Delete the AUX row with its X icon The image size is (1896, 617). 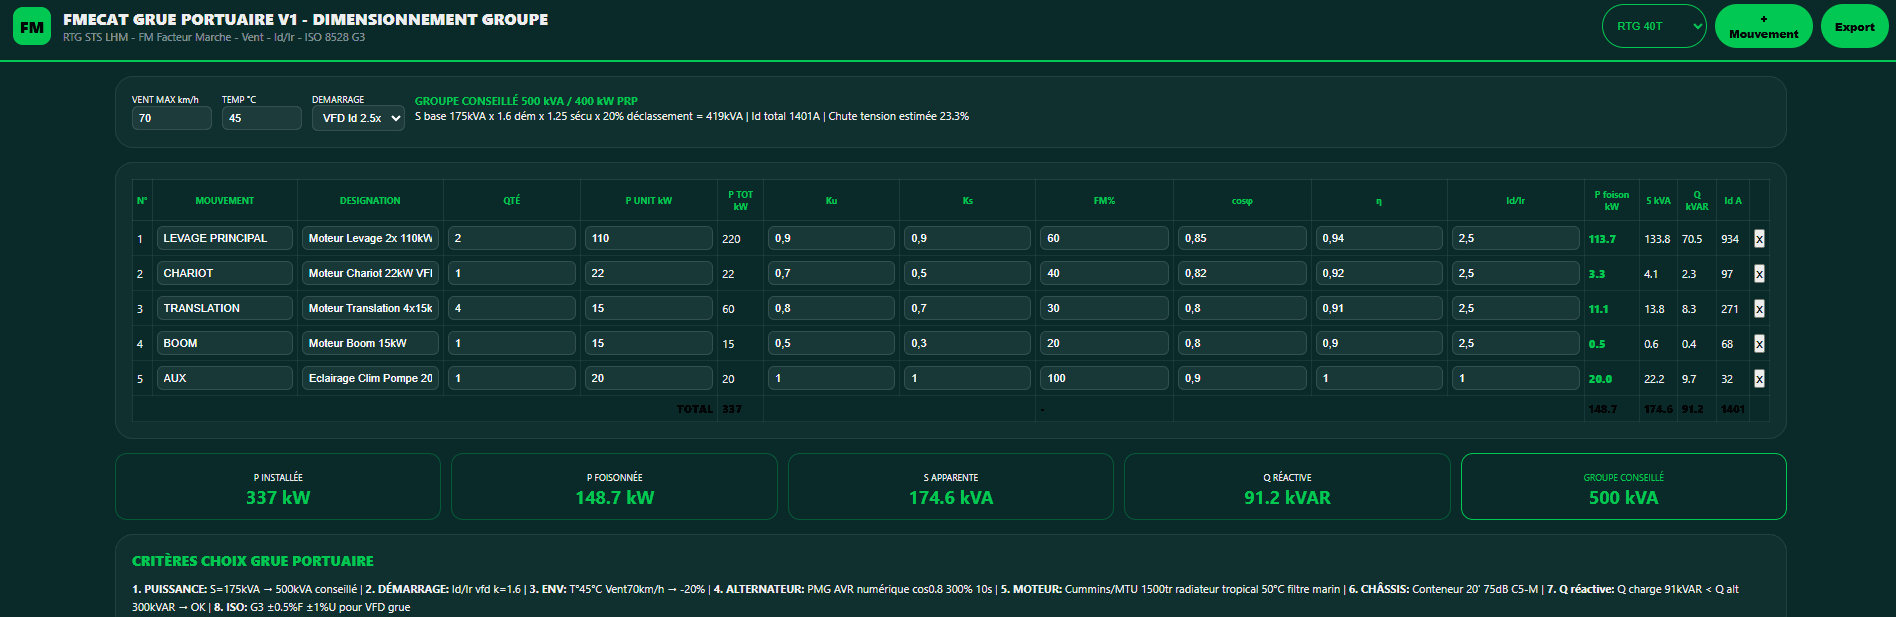point(1759,379)
